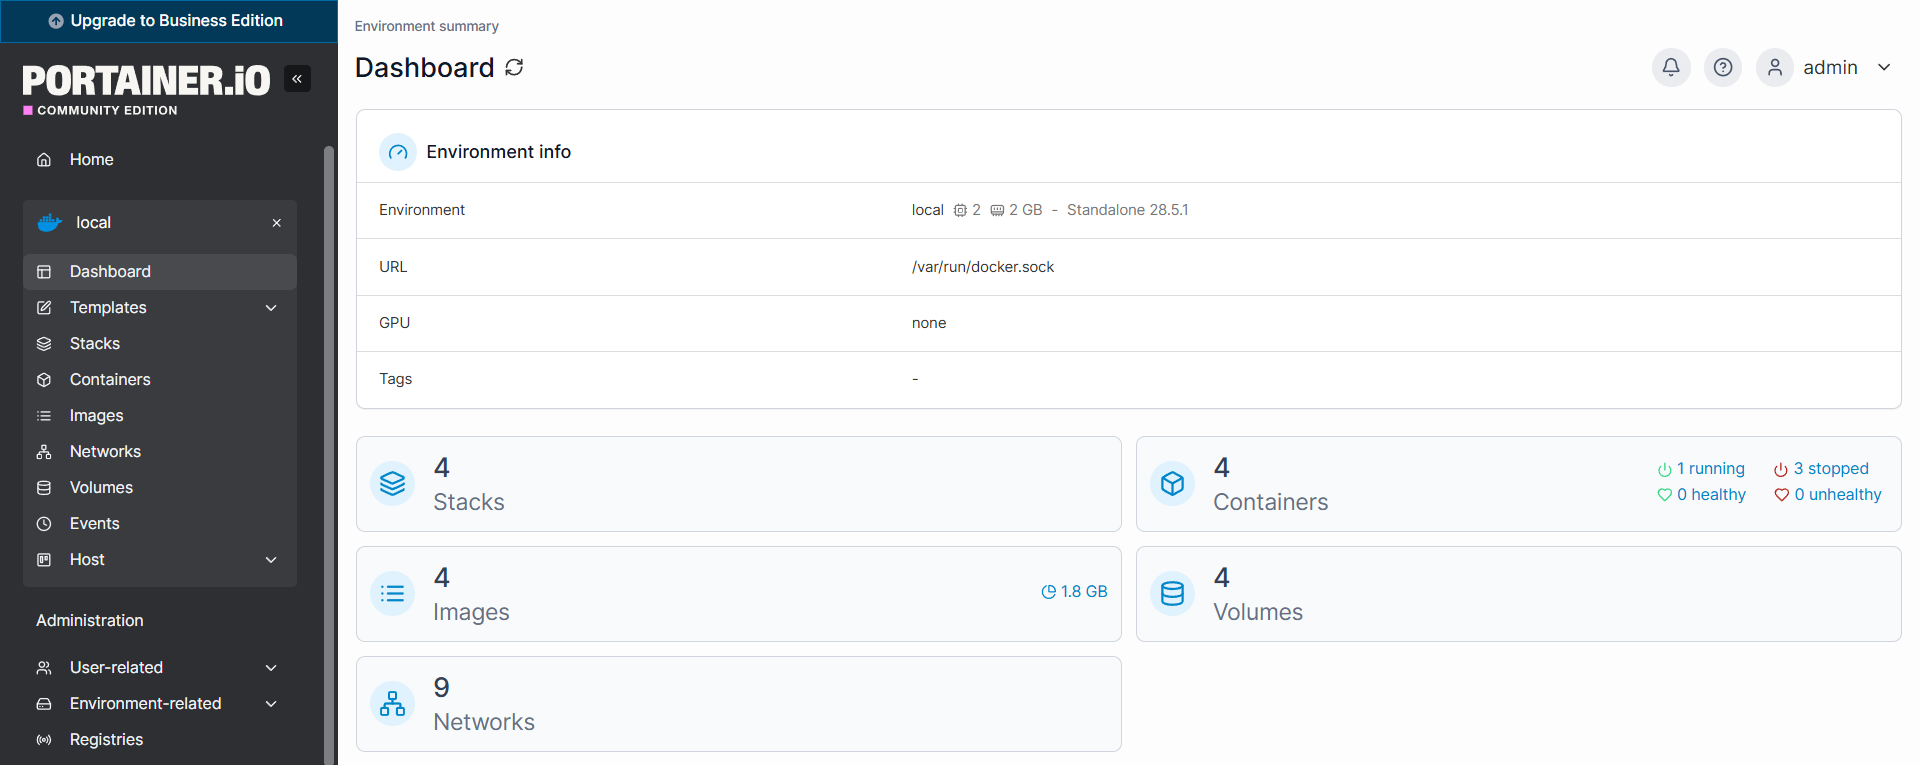Click the Environment info gauge icon
This screenshot has width=1920, height=765.
(398, 152)
